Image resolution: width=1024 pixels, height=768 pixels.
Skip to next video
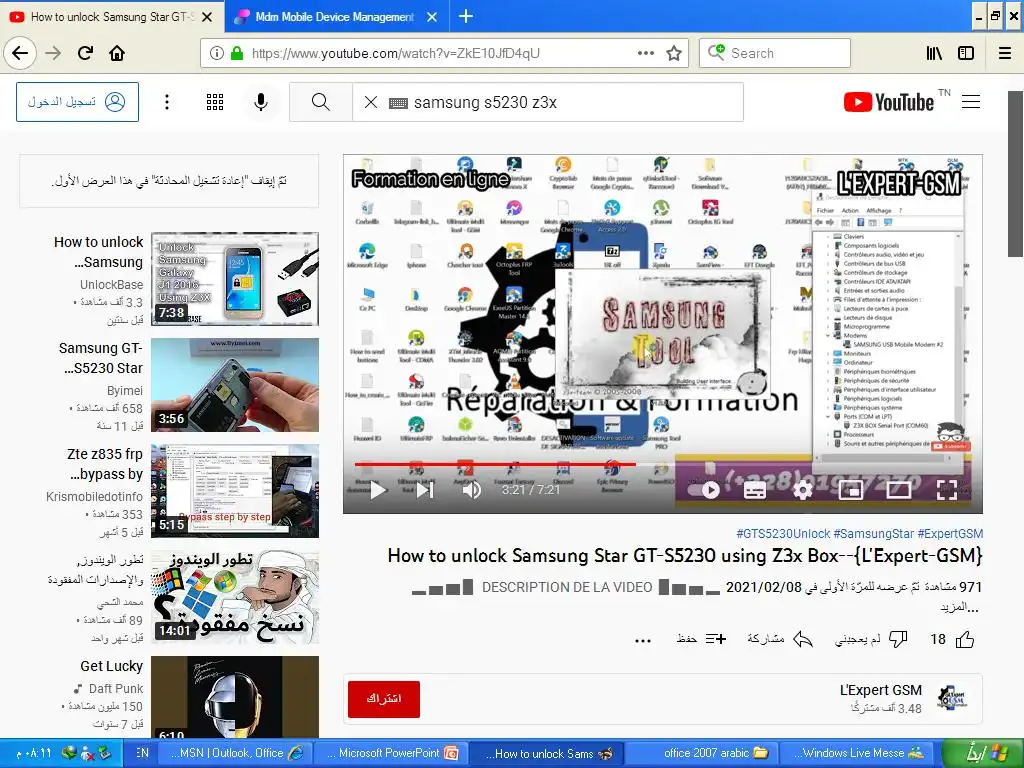[425, 490]
